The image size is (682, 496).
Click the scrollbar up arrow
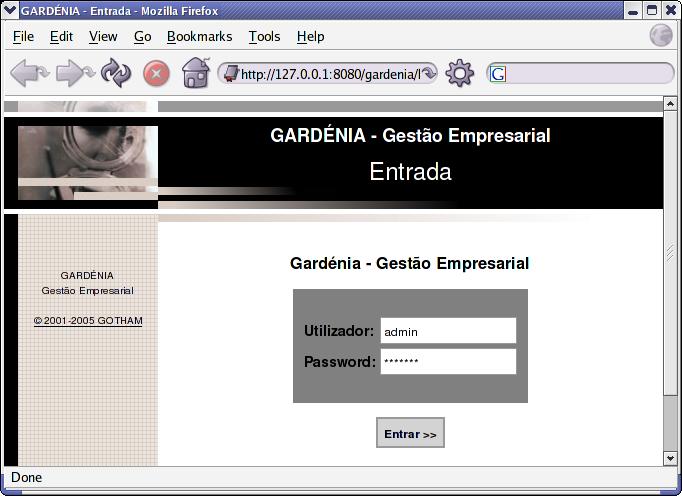tap(670, 103)
